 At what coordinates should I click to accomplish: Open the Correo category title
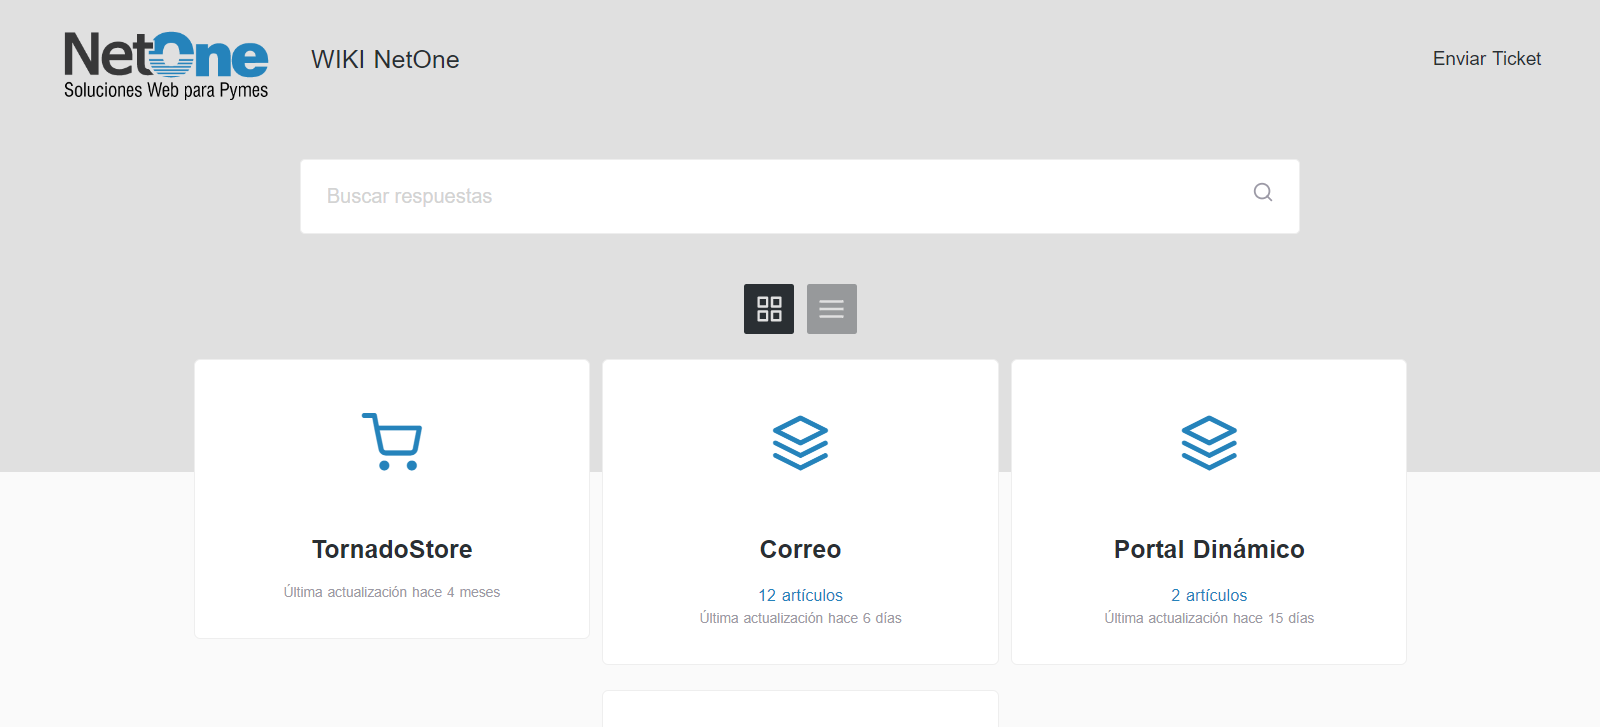800,549
